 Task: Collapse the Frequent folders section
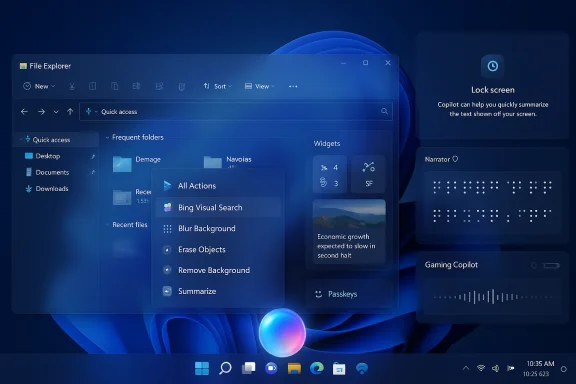click(x=107, y=137)
